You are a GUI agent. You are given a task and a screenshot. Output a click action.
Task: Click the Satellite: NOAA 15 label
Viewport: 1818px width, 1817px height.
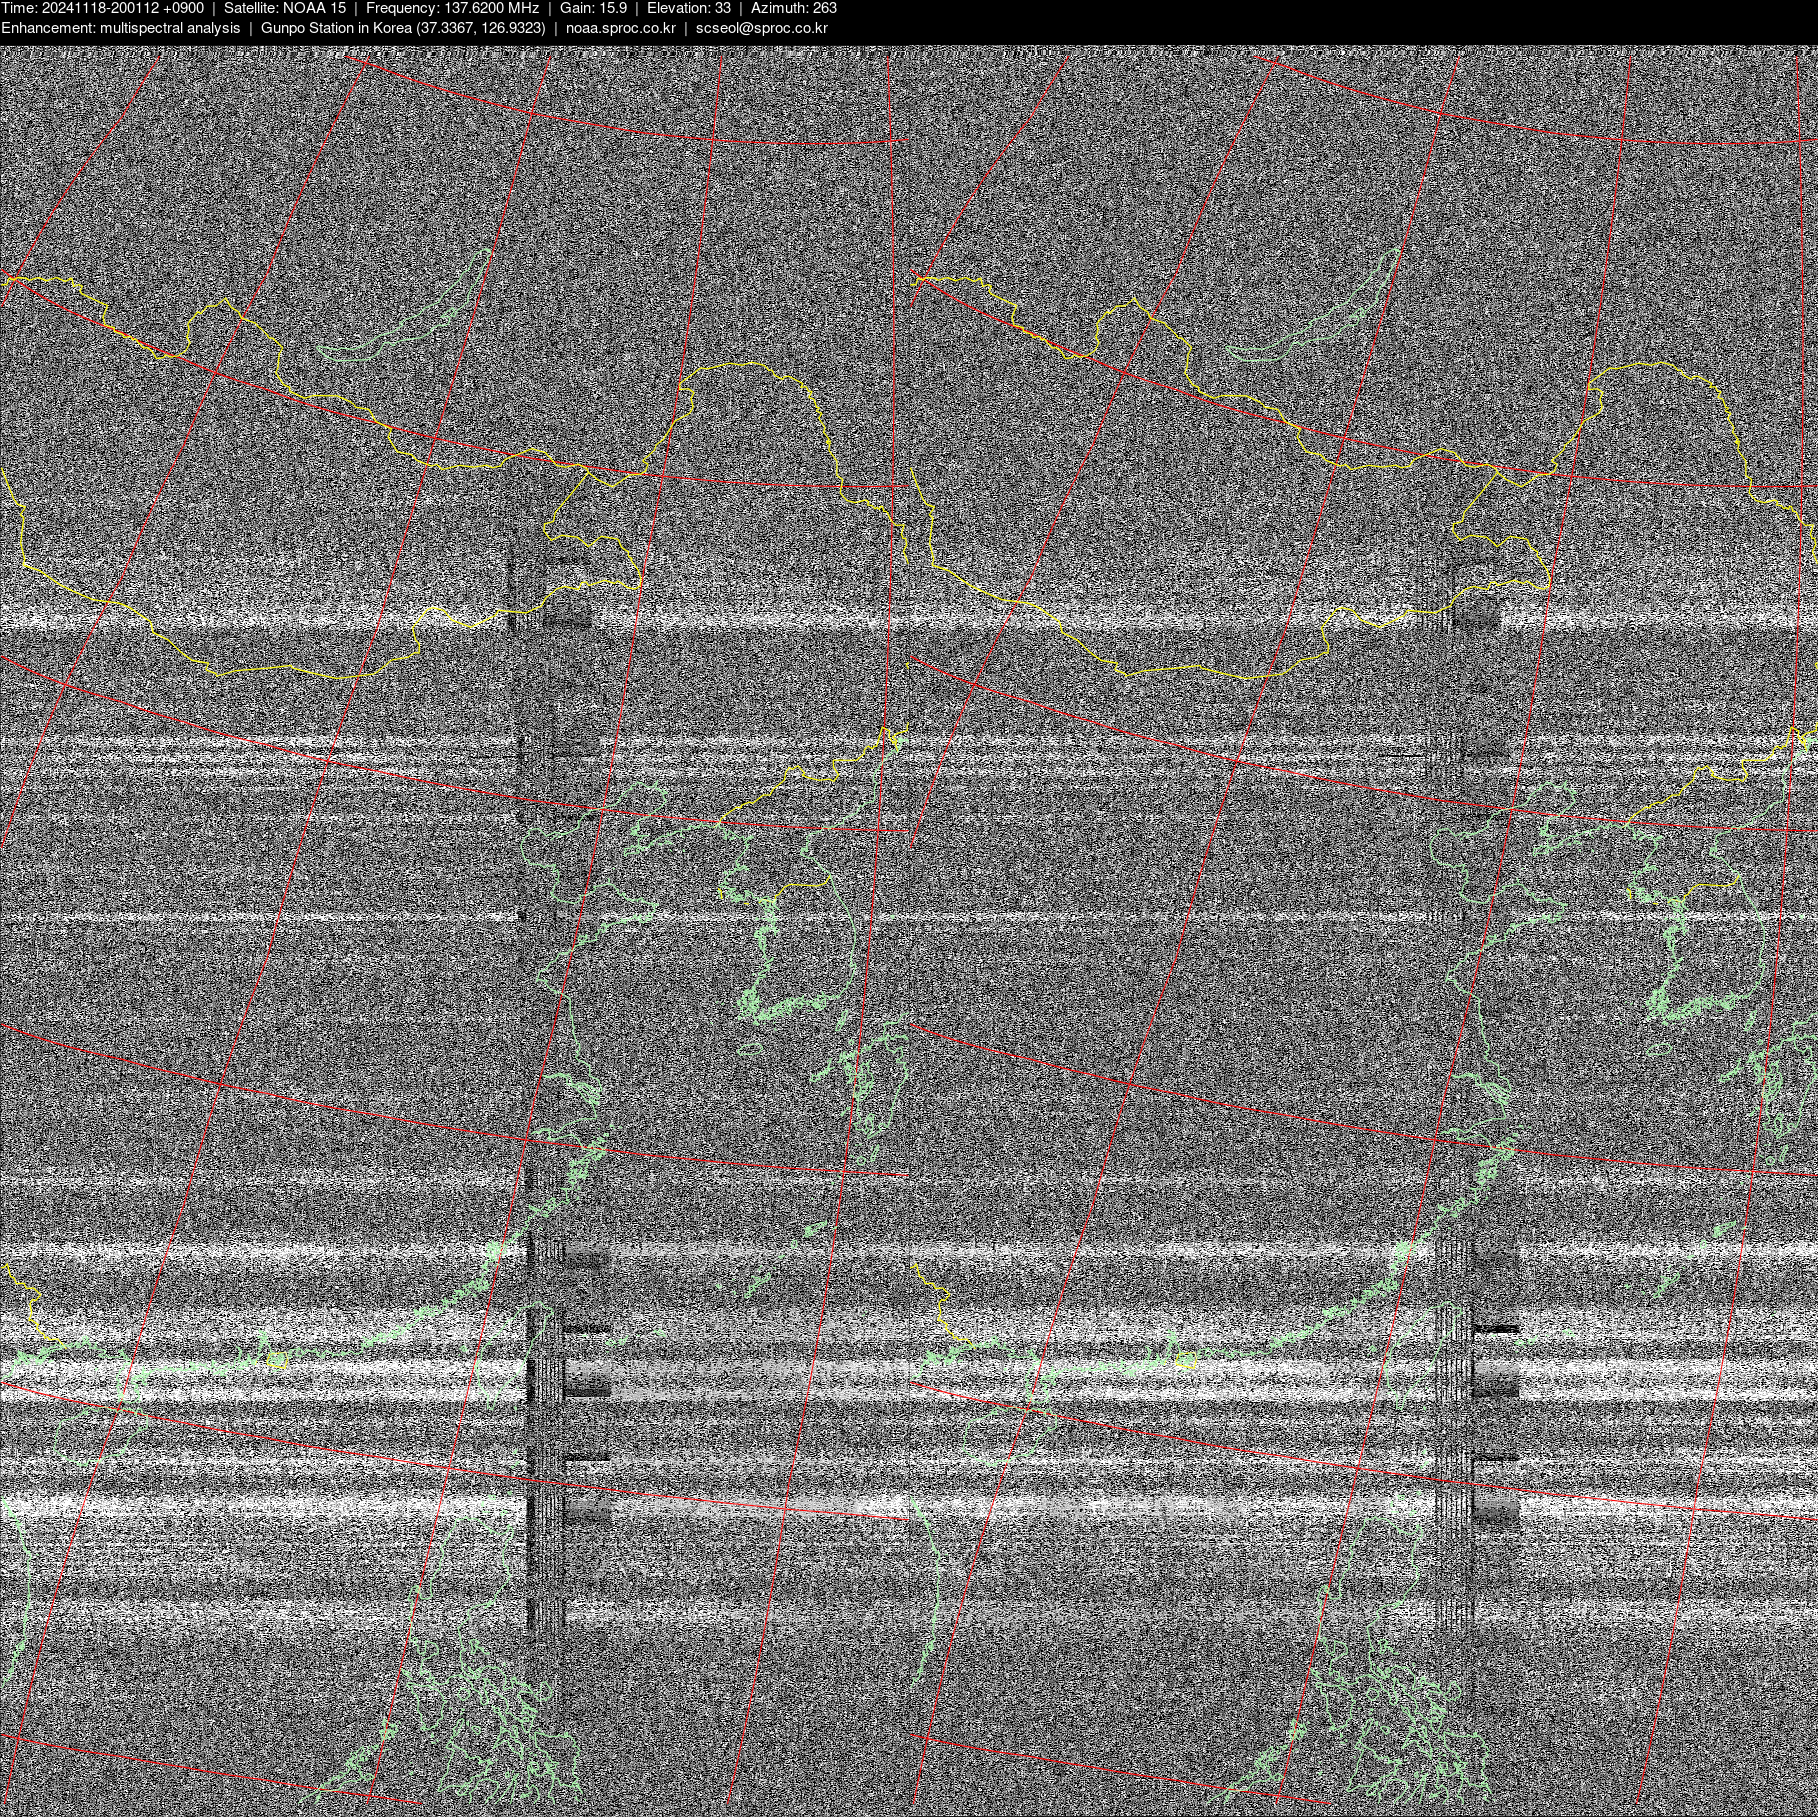(x=285, y=8)
